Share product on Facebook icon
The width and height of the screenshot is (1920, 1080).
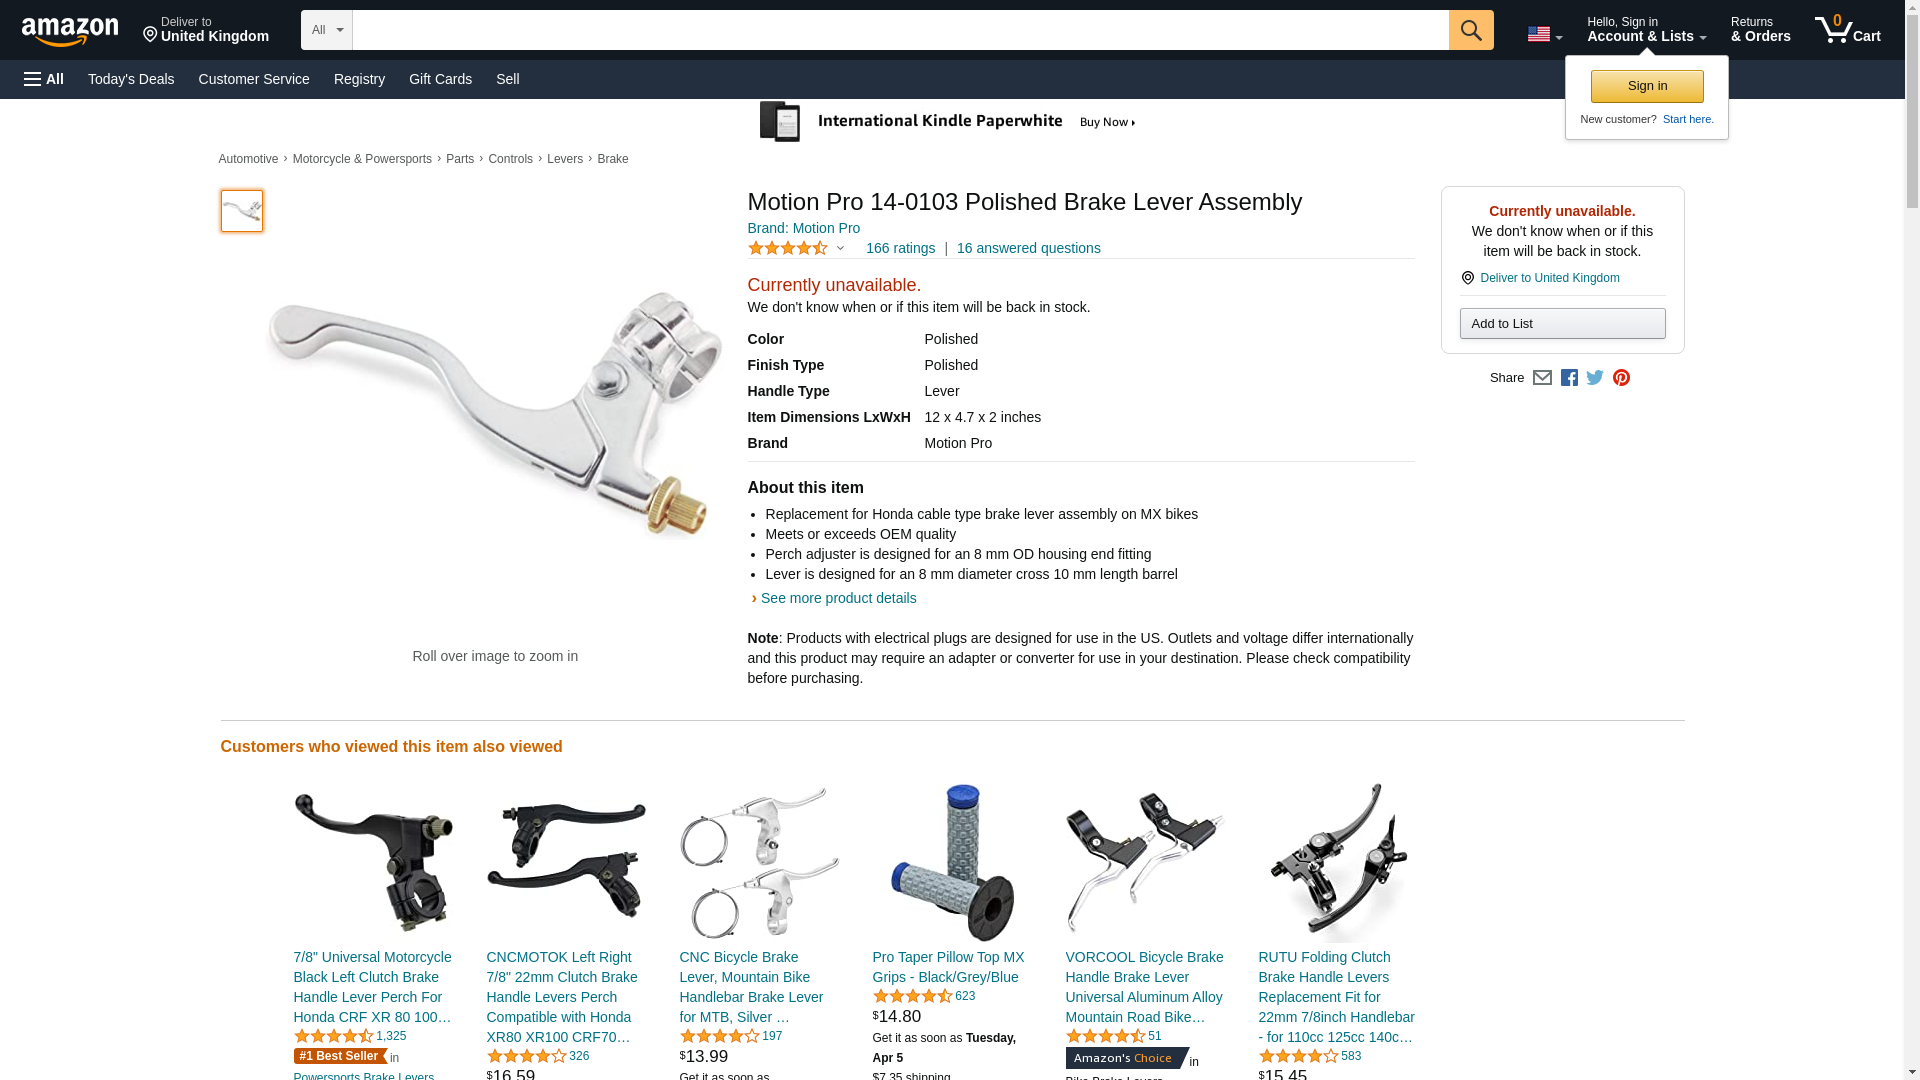pos(1569,378)
